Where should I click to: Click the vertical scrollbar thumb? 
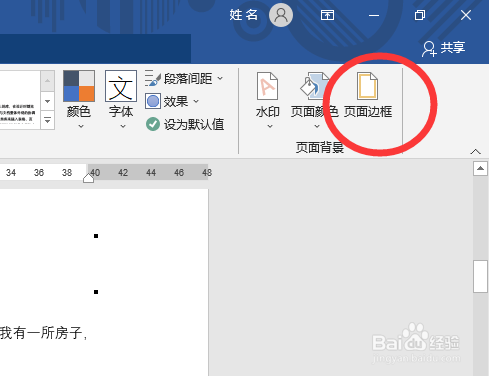coord(480,276)
